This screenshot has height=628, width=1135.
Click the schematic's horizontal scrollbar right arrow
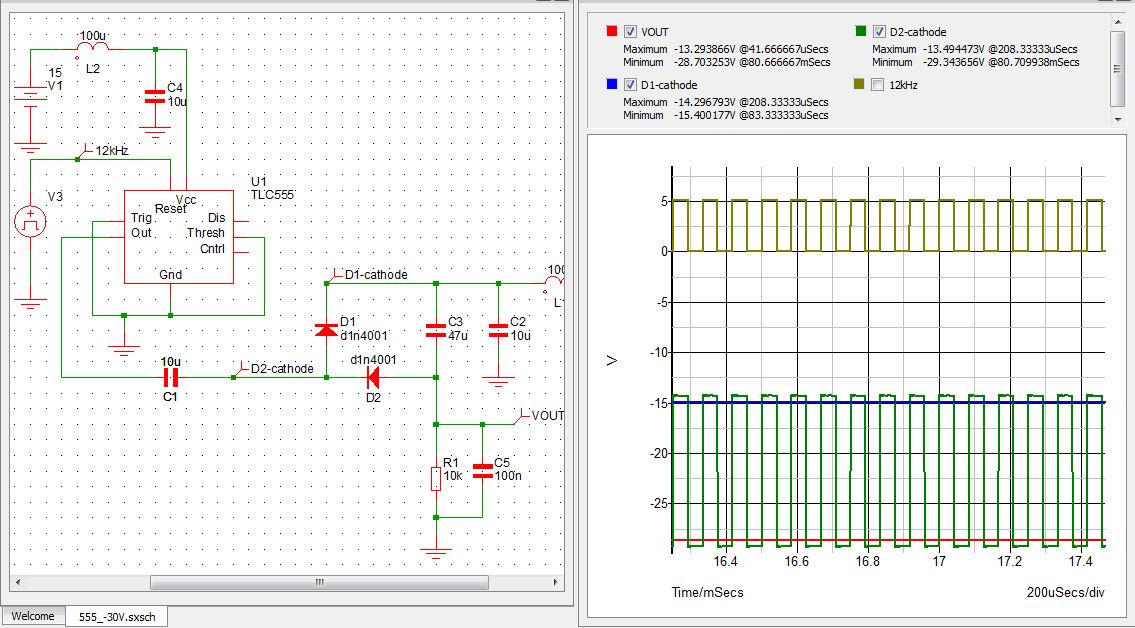(x=555, y=581)
